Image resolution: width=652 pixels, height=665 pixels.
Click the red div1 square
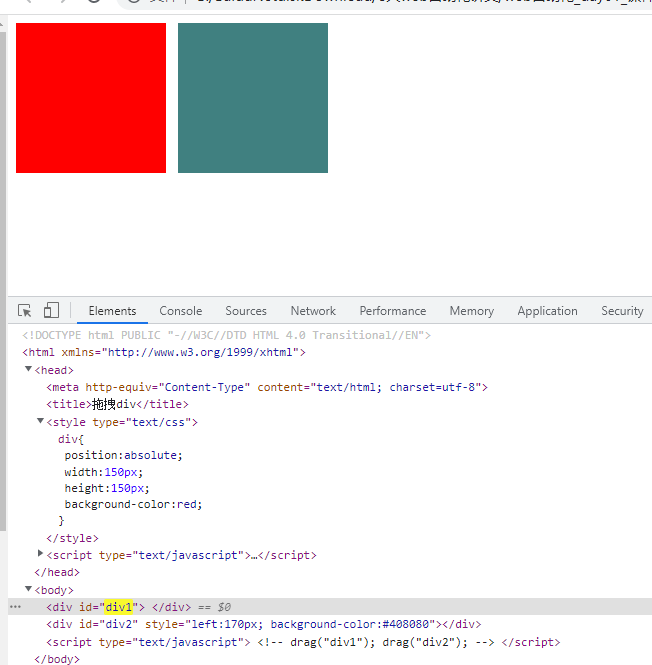pyautogui.click(x=91, y=98)
